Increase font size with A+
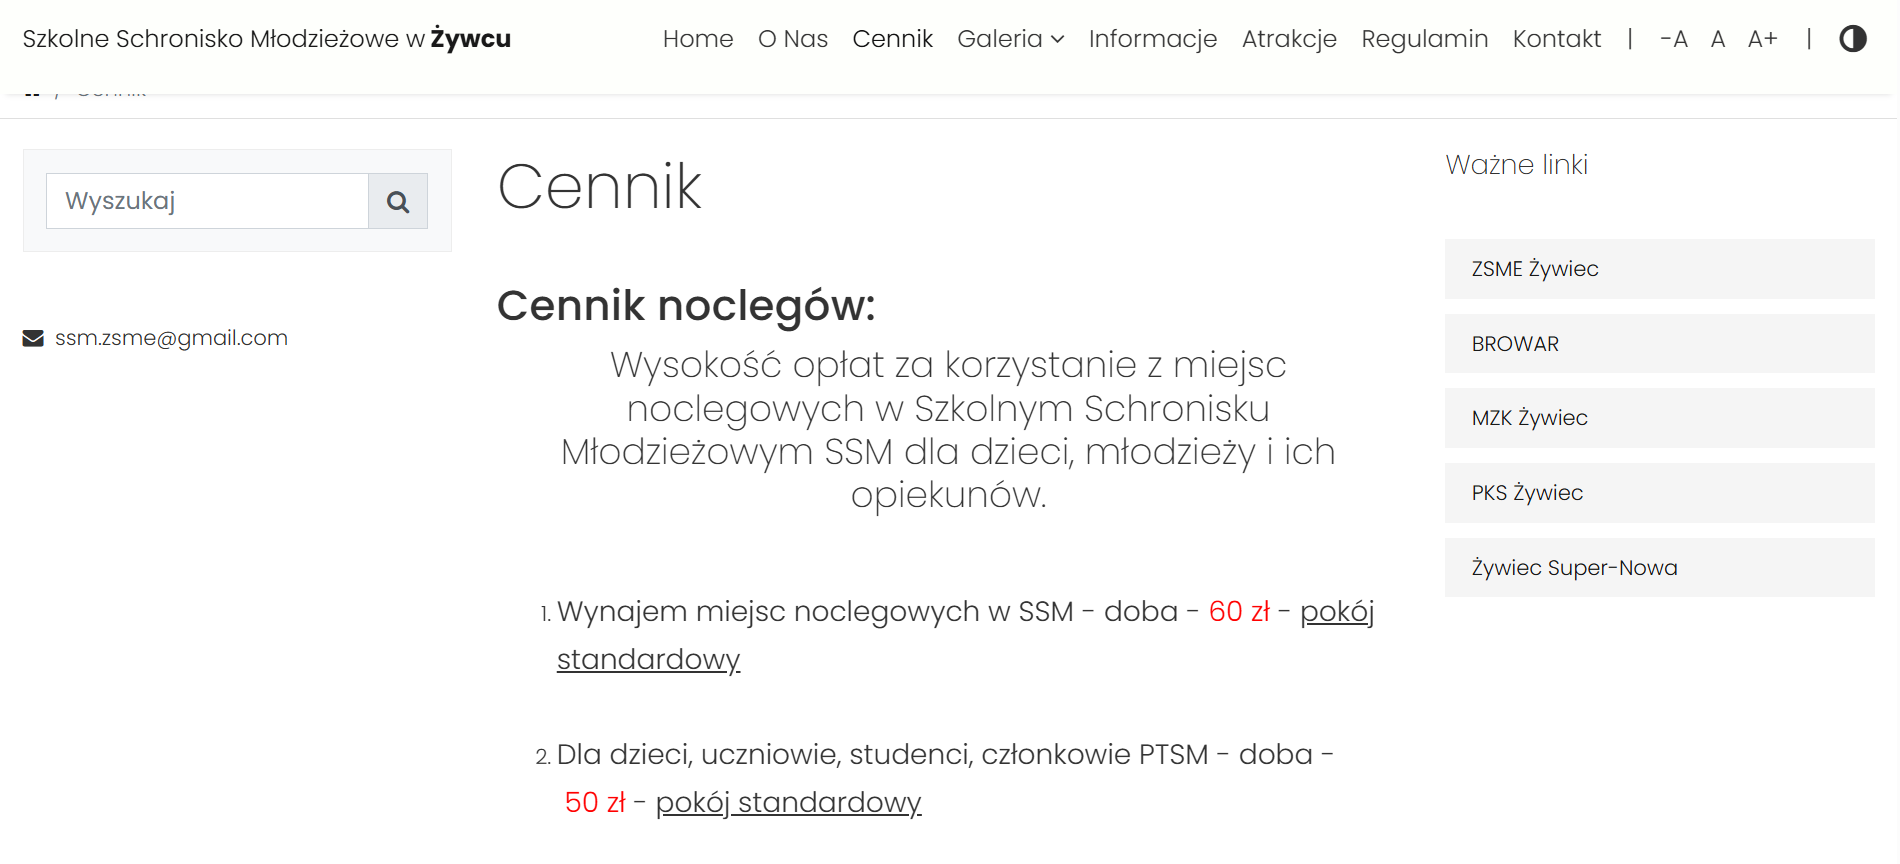The height and width of the screenshot is (864, 1900). 1762,39
